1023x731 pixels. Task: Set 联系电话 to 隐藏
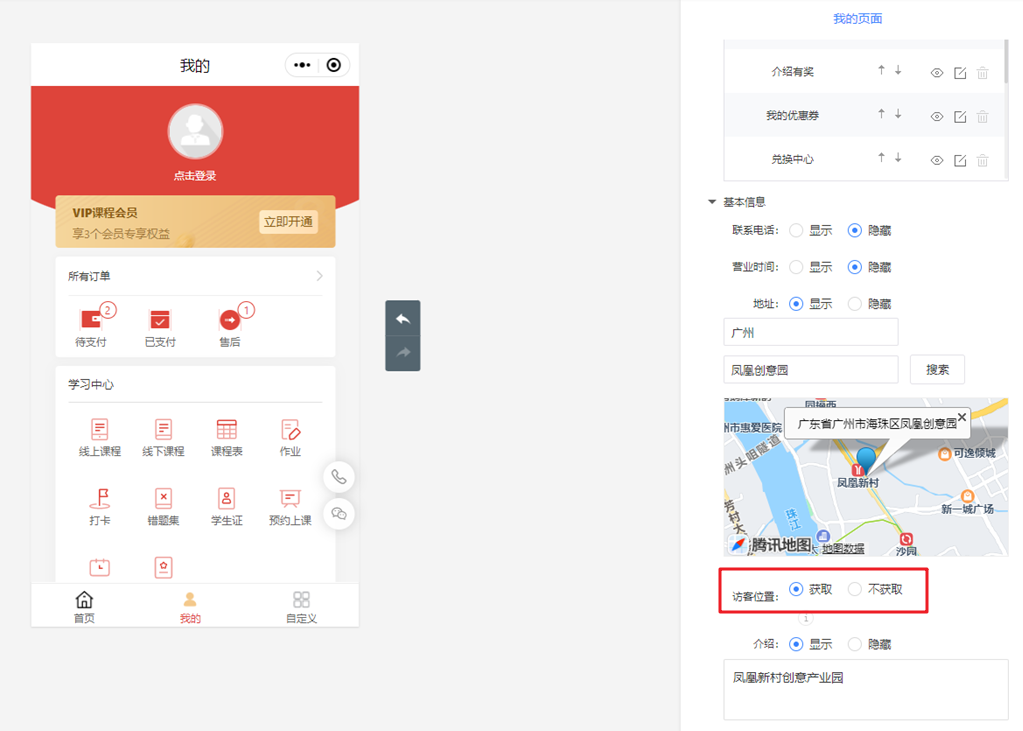[x=855, y=230]
